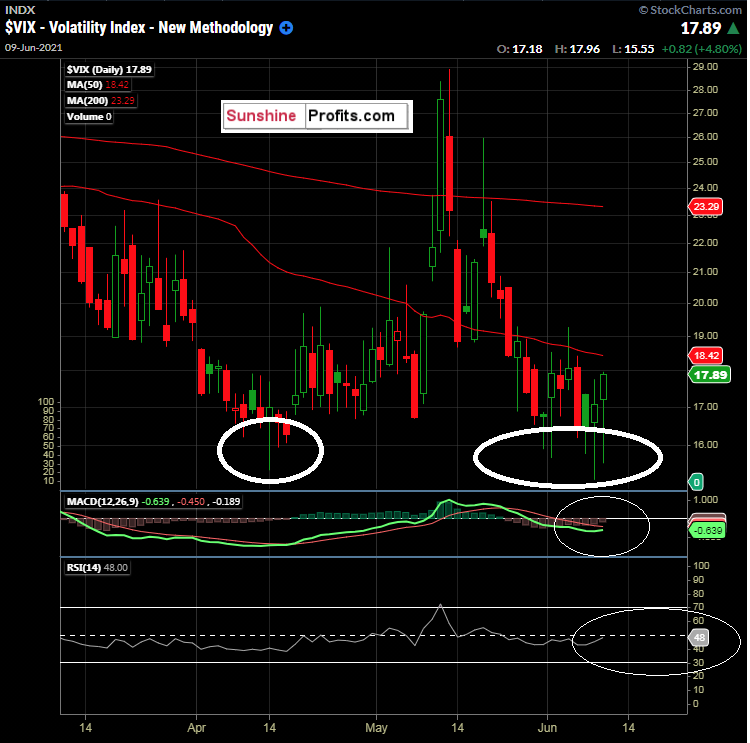Select the MA(200) 23.29 legend entry

coord(100,100)
